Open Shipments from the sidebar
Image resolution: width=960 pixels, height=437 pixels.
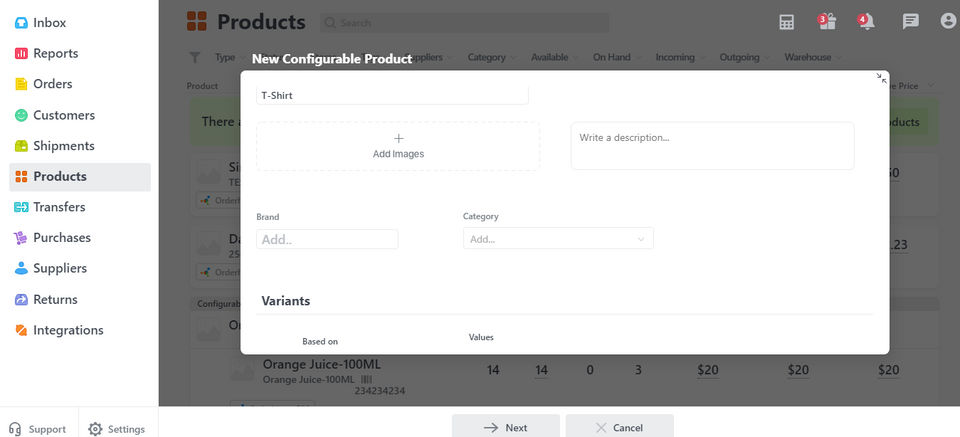coord(63,146)
